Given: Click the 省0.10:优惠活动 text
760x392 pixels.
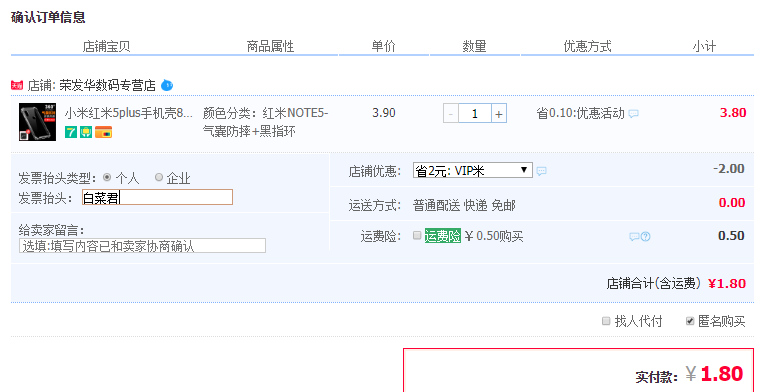Looking at the screenshot, I should click(x=580, y=113).
